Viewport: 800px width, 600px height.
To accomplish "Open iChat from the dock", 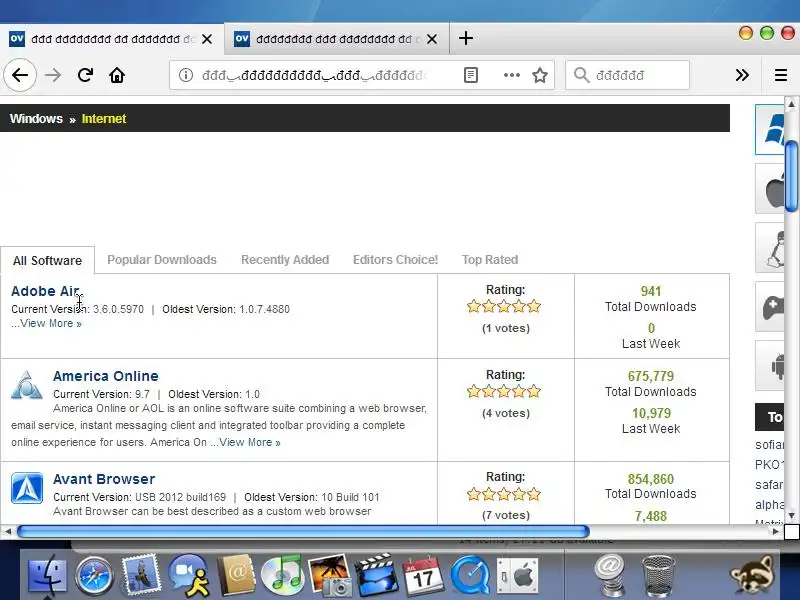I will [x=189, y=576].
